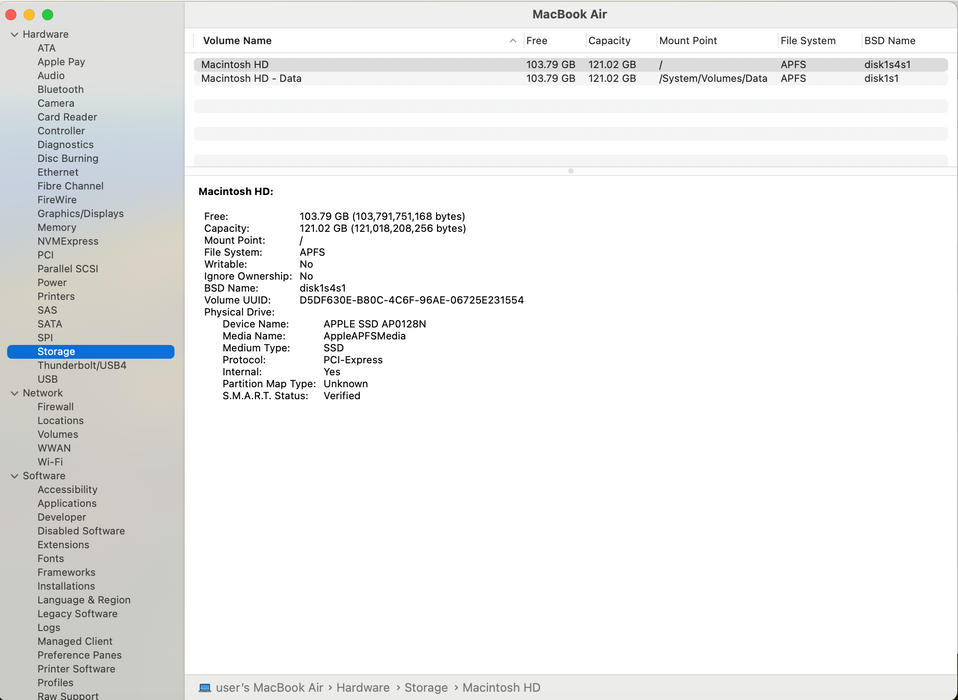Select Disc Burning item
Image resolution: width=958 pixels, height=700 pixels.
[x=68, y=158]
